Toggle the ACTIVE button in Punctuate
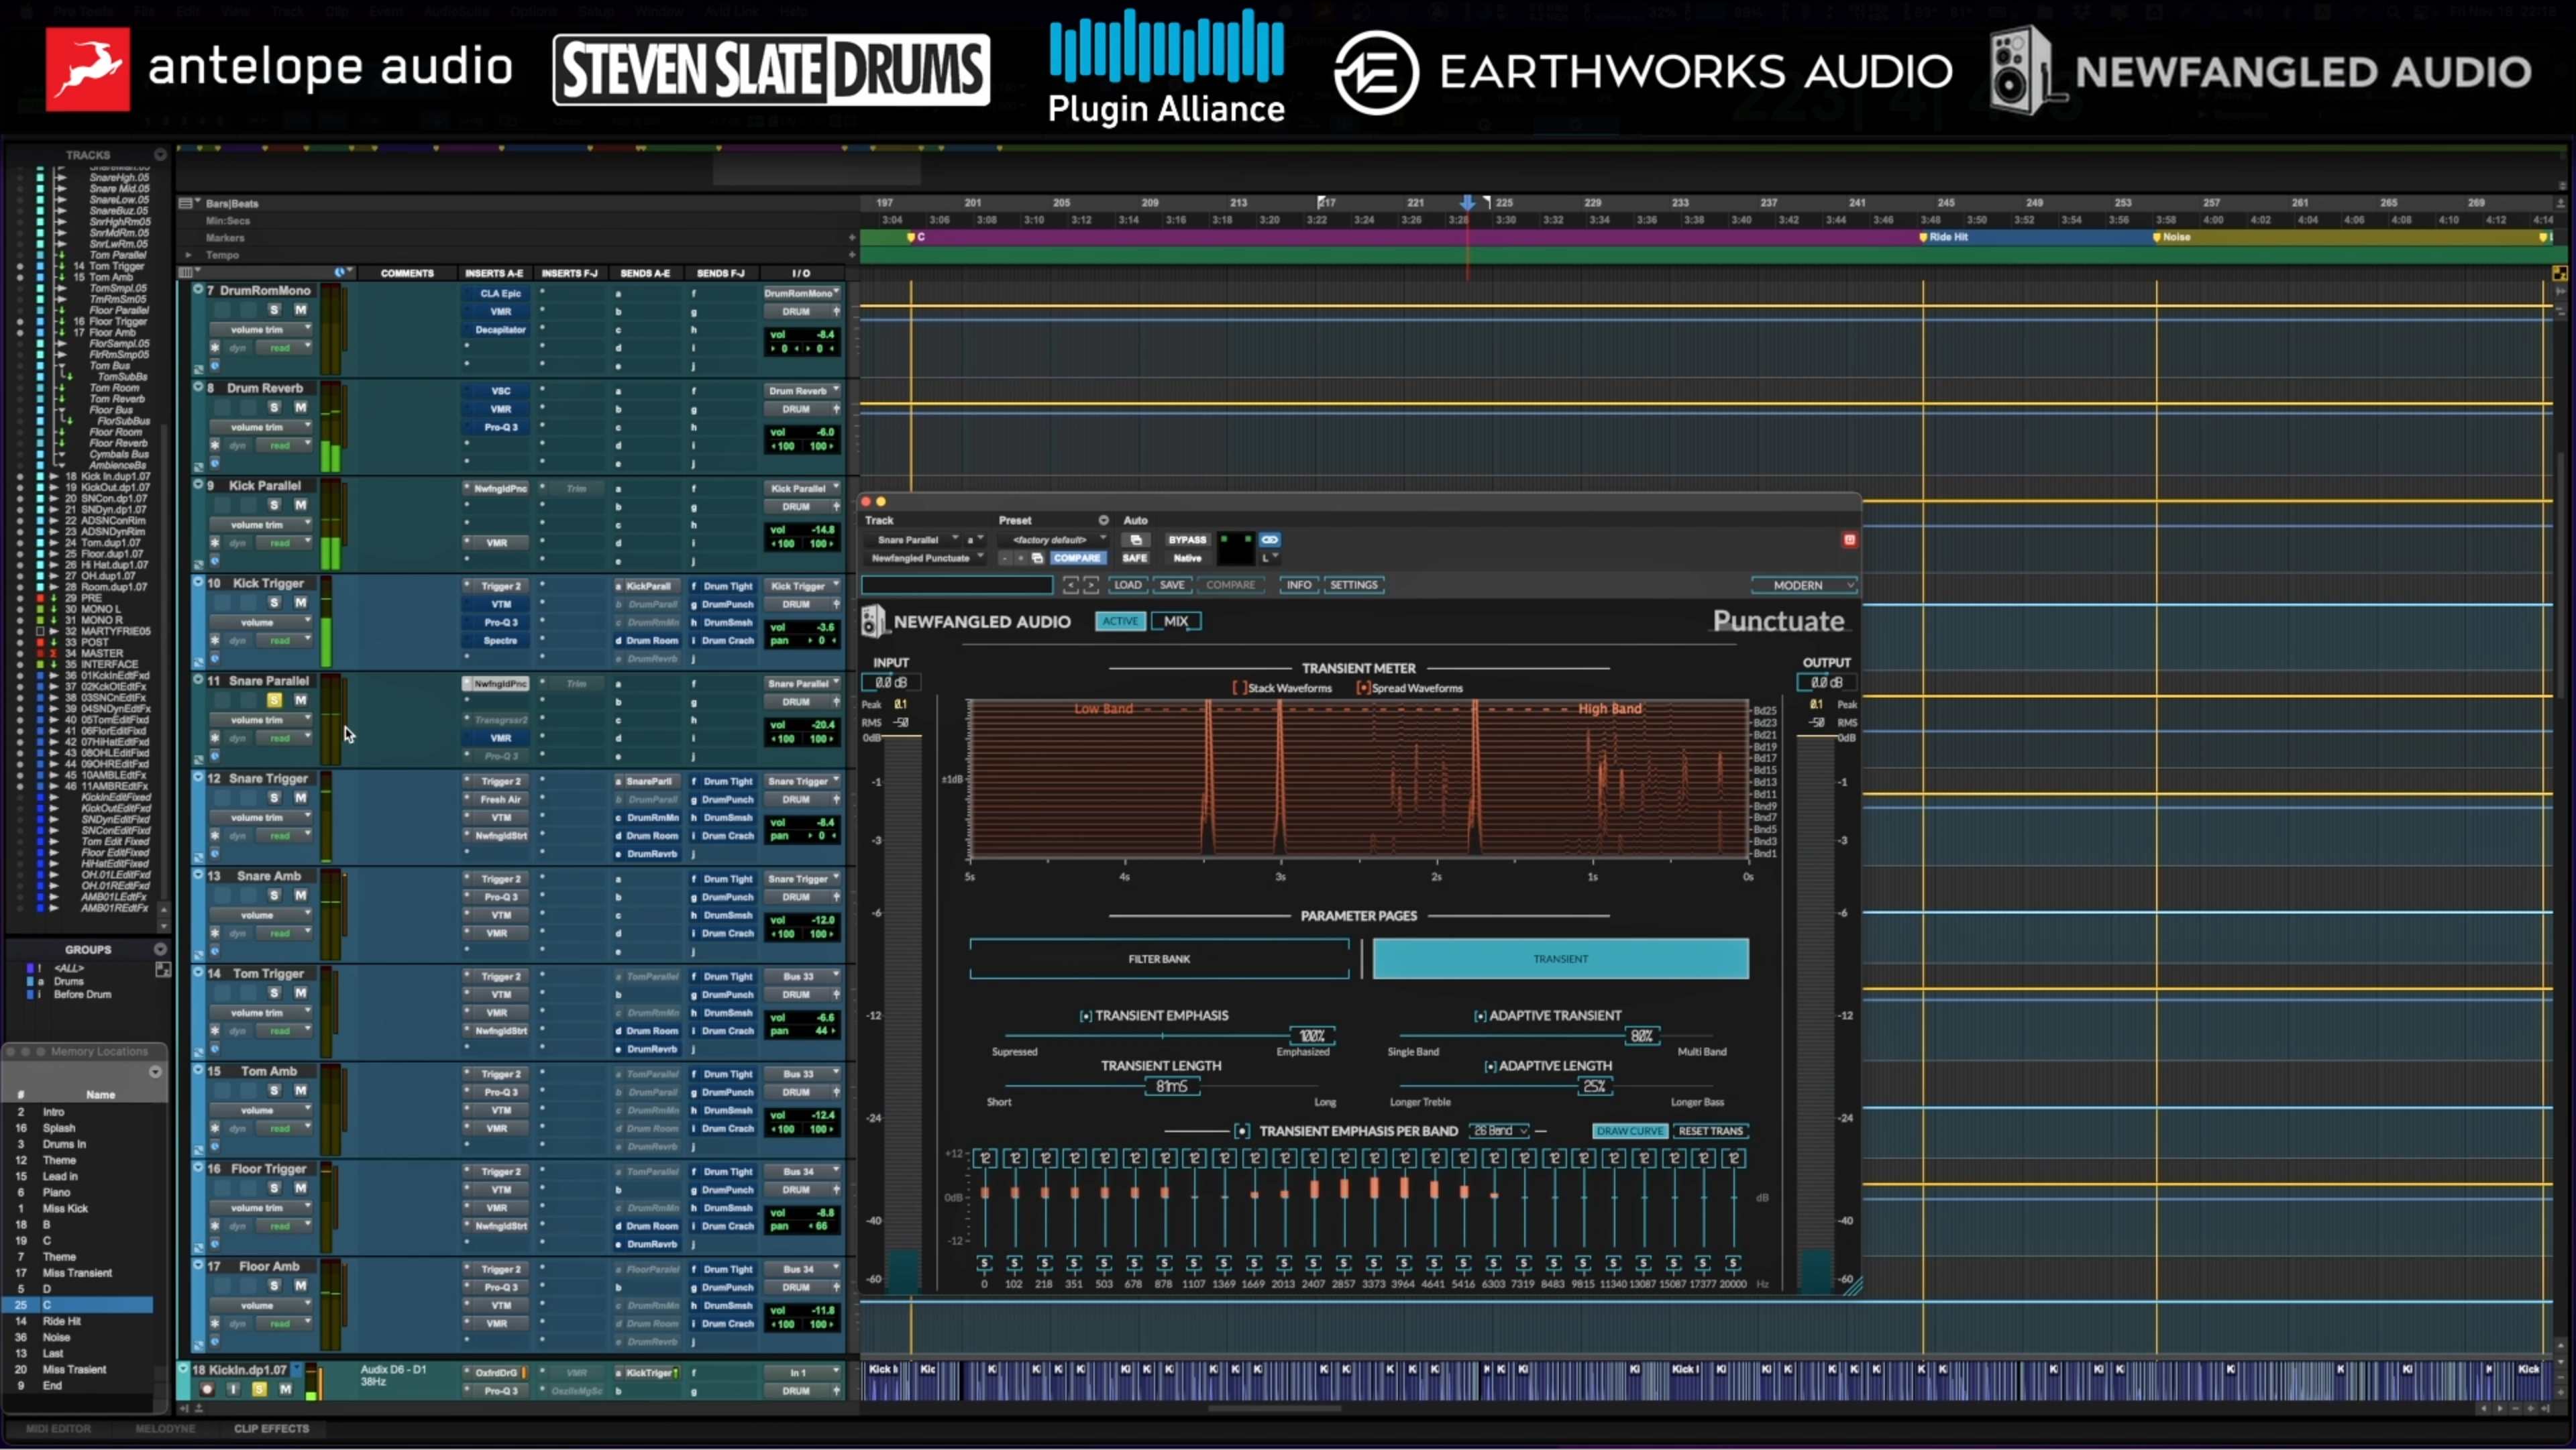 [x=1120, y=621]
